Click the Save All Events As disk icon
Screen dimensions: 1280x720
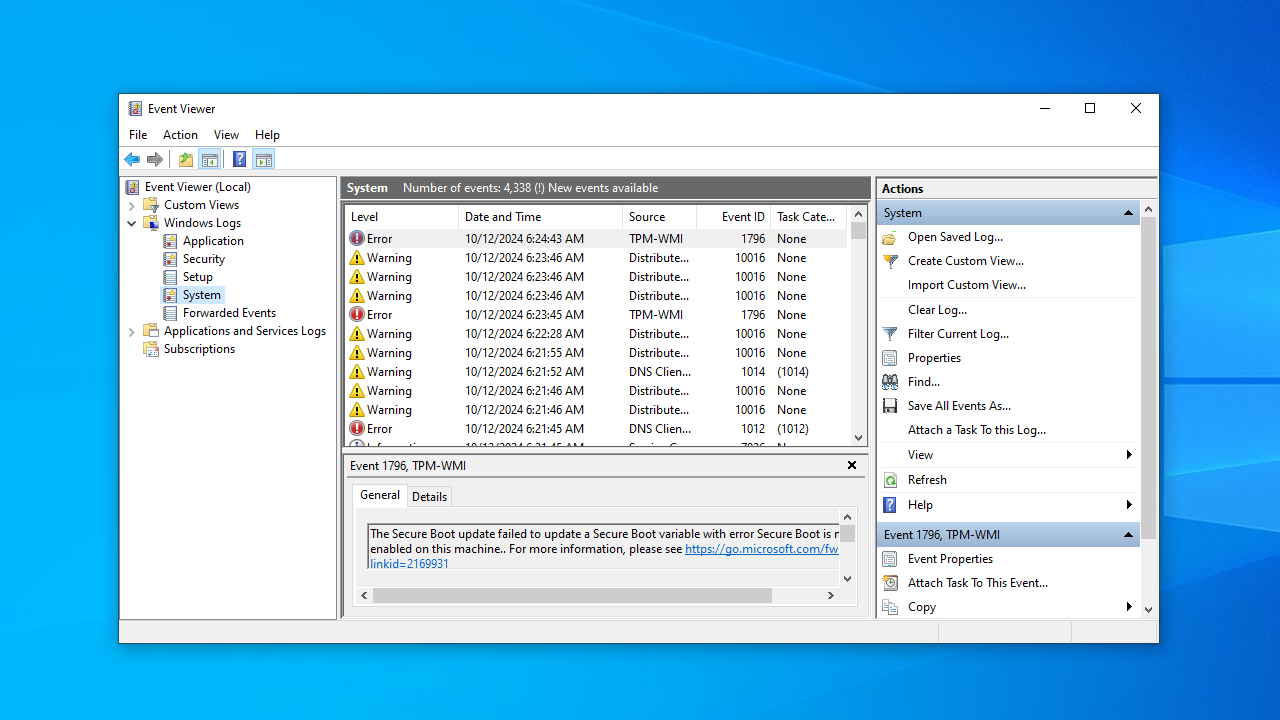pos(890,406)
